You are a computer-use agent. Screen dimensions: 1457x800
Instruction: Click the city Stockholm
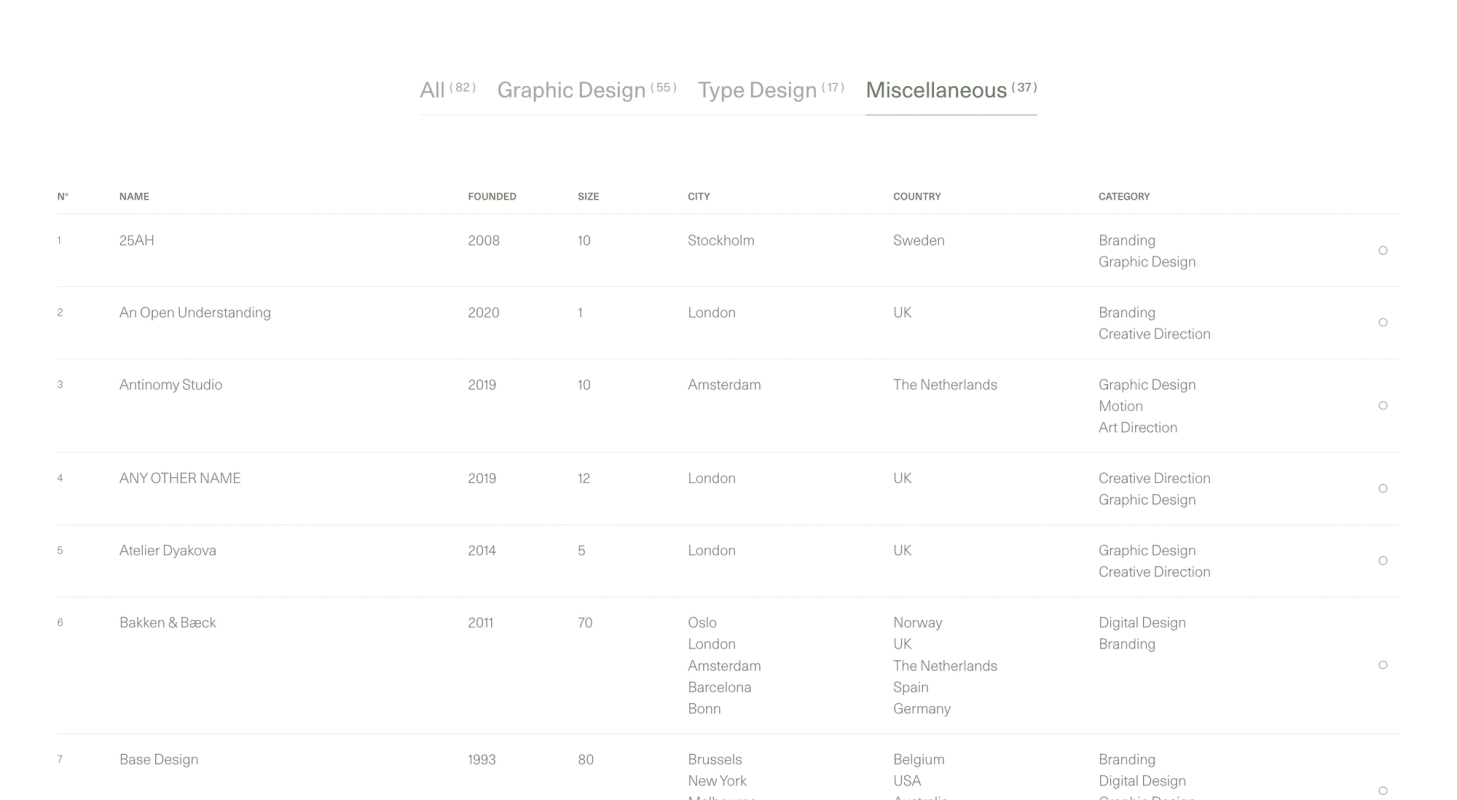click(x=721, y=241)
